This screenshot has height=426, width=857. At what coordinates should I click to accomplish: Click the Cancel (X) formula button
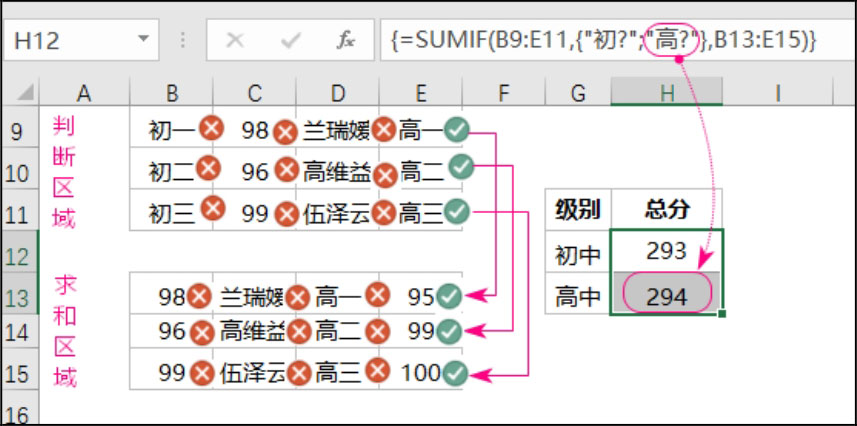pyautogui.click(x=235, y=40)
